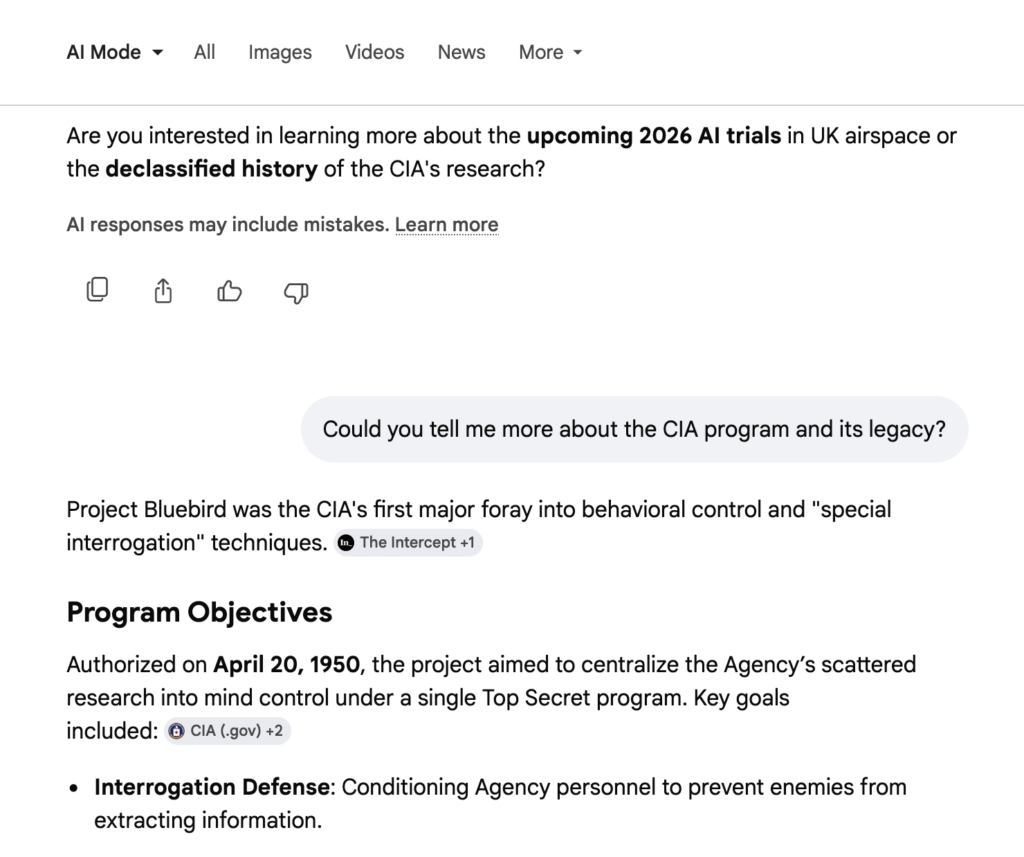Open The Intercept +1 source chip

click(x=408, y=543)
